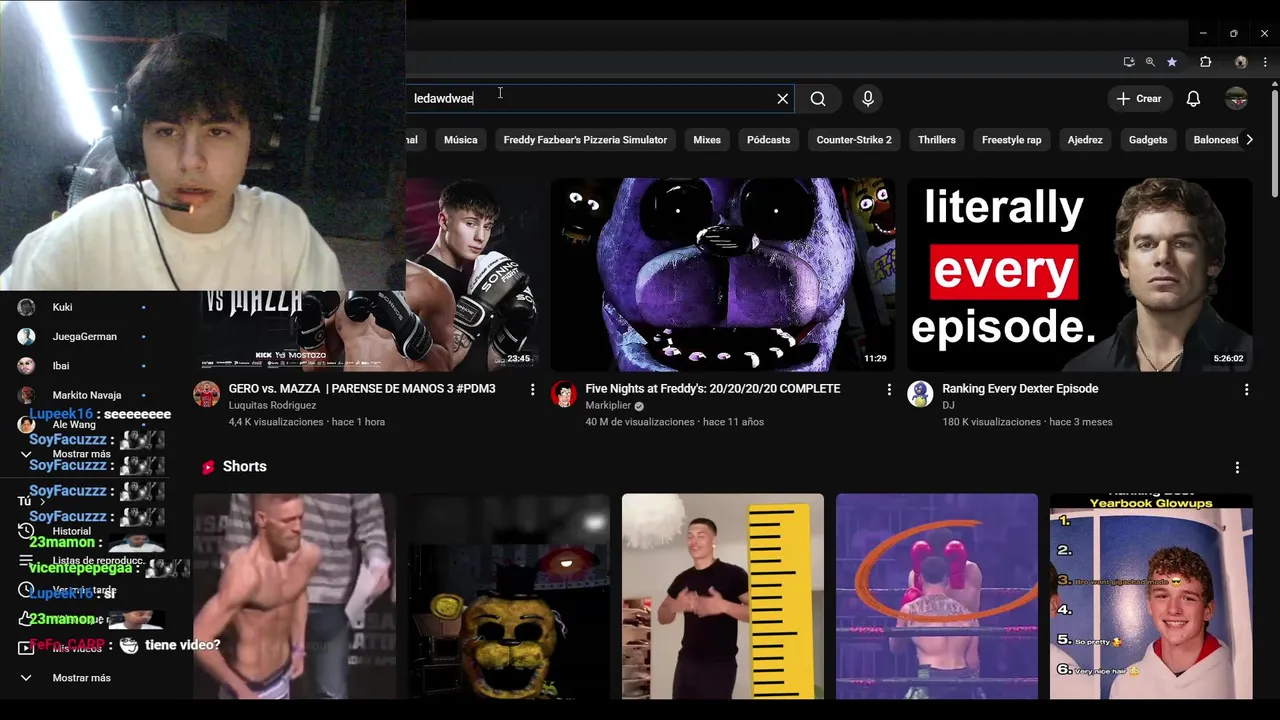Select the Música filter chip
This screenshot has width=1280, height=720.
(x=461, y=140)
